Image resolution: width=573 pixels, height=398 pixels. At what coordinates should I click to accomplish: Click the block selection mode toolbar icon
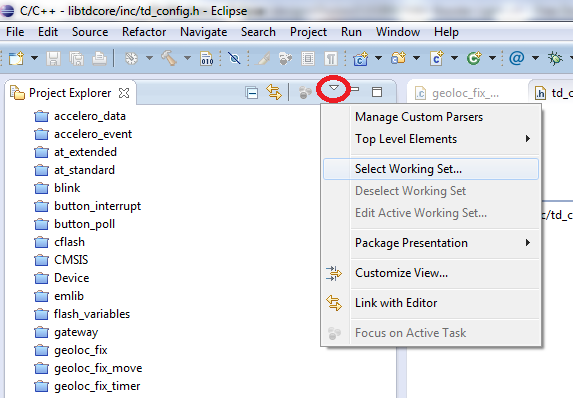point(308,58)
